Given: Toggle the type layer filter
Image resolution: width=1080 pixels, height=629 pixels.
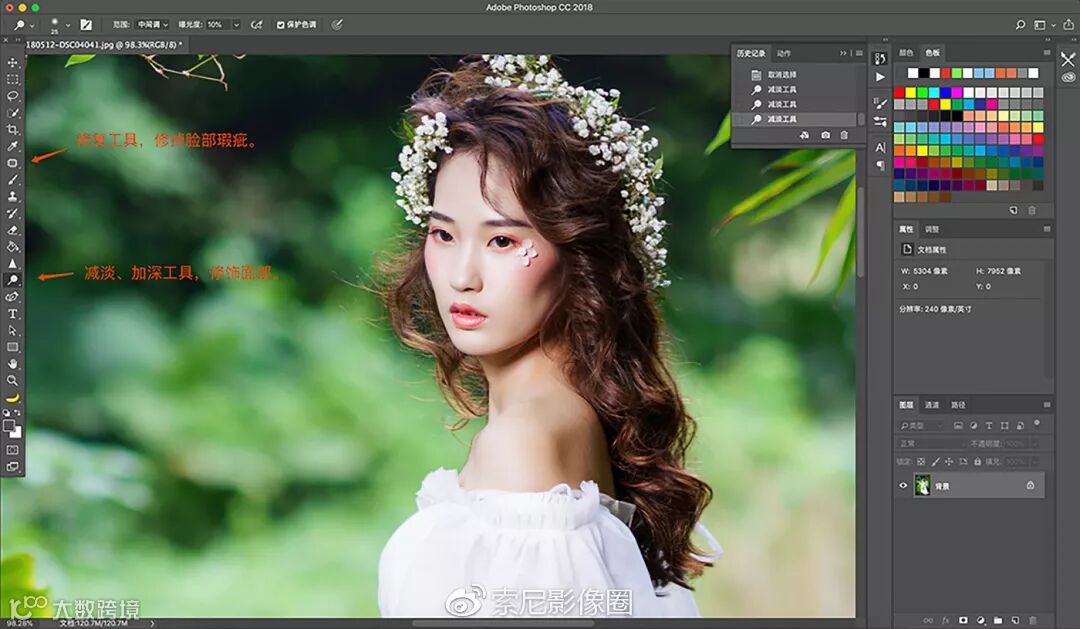Looking at the screenshot, I should 989,426.
